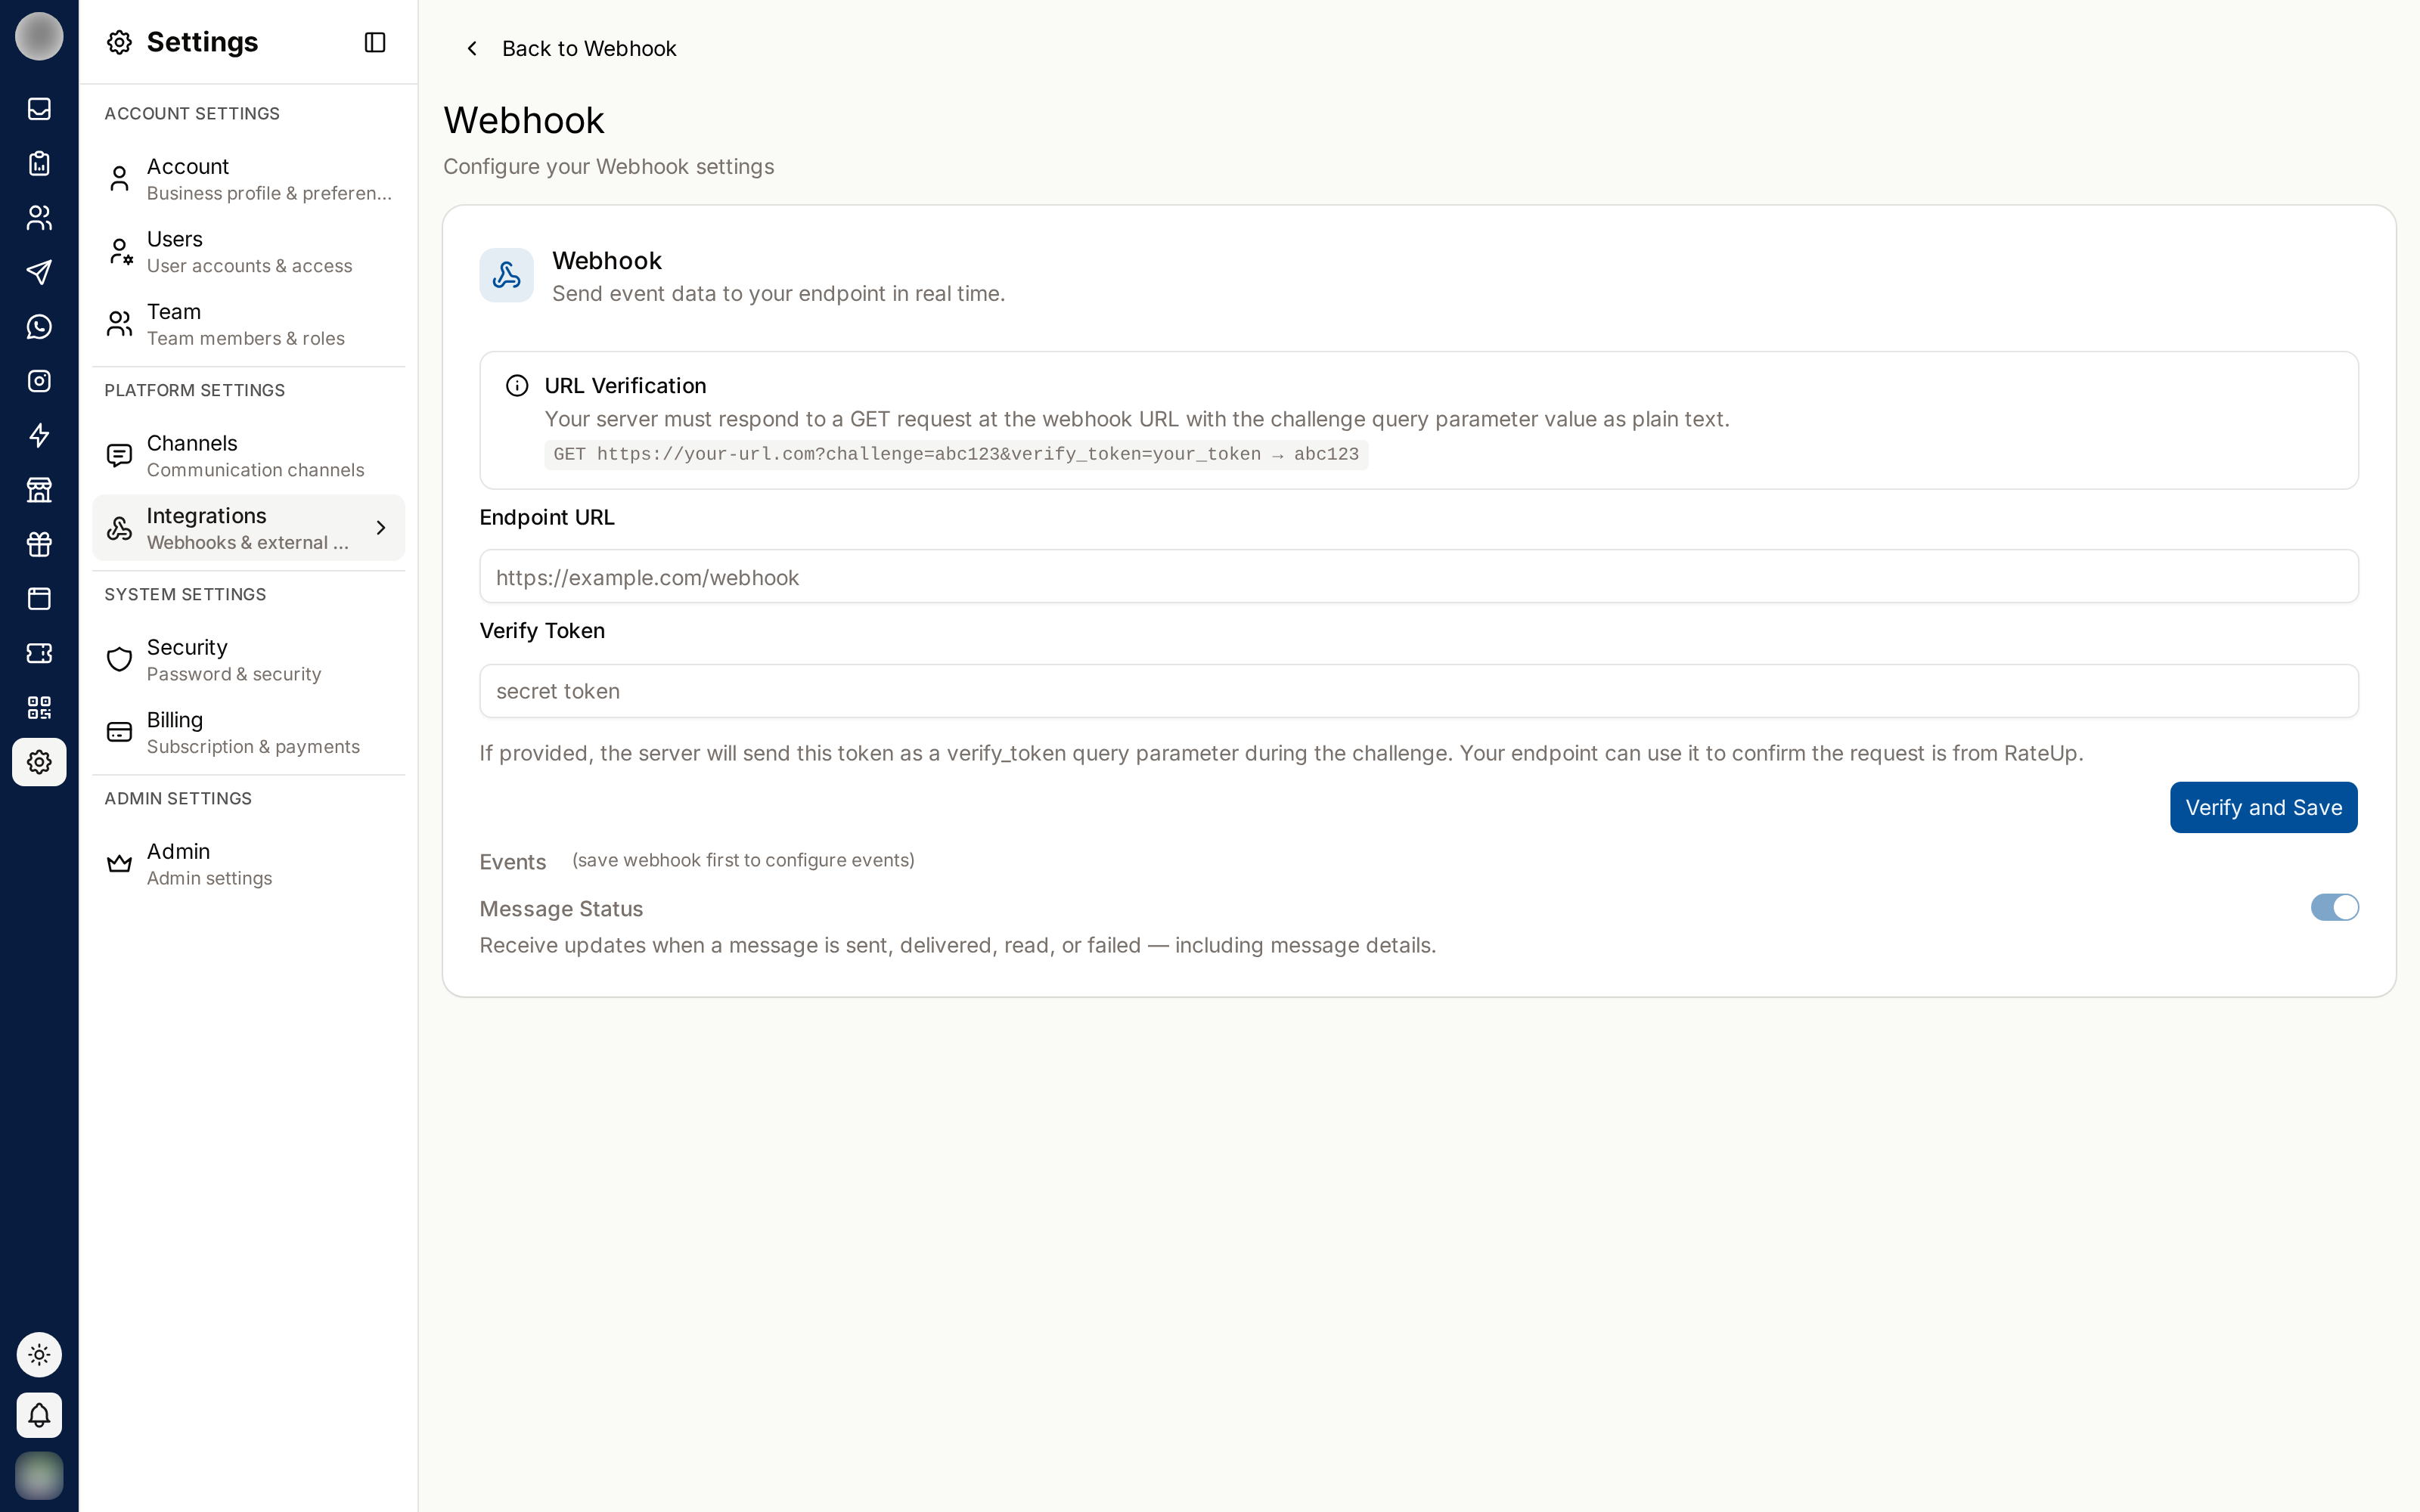Click the Verify and Save button
Screen dimensions: 2420x1512
pyautogui.click(x=2263, y=807)
